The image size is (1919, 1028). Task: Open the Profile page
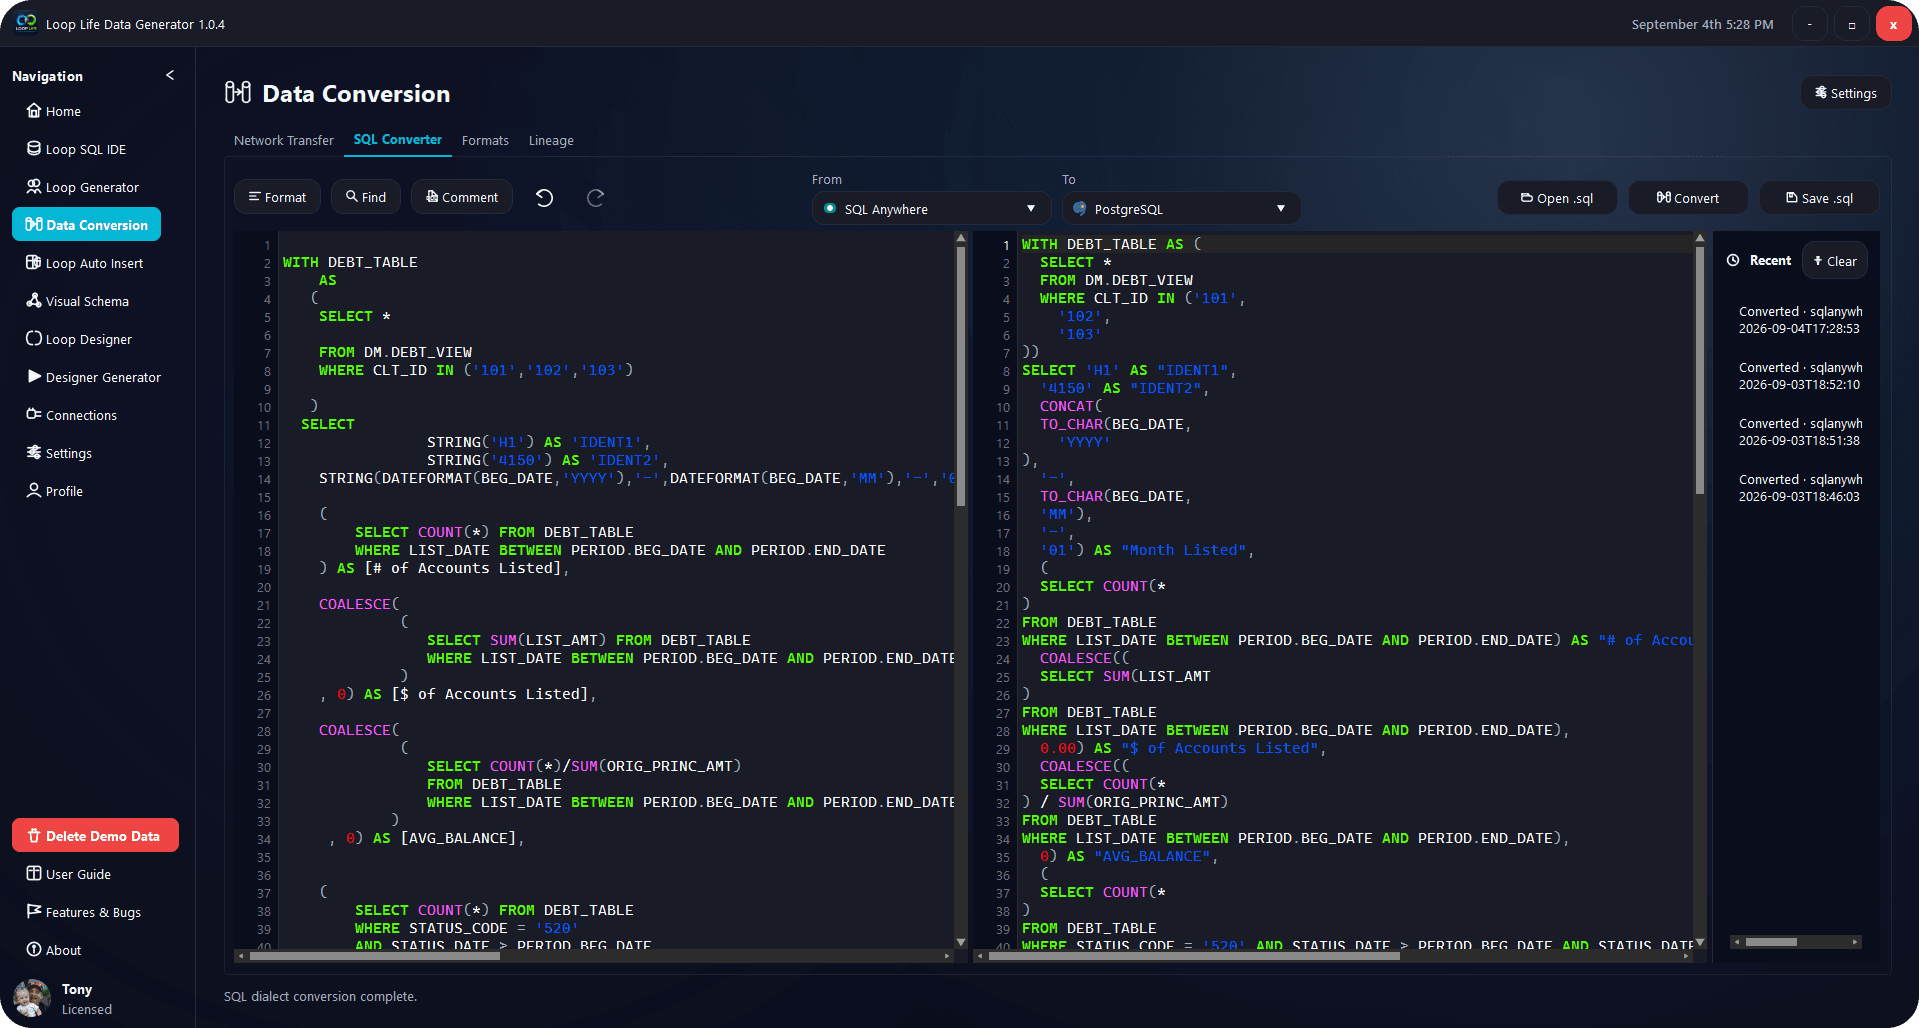(x=54, y=491)
